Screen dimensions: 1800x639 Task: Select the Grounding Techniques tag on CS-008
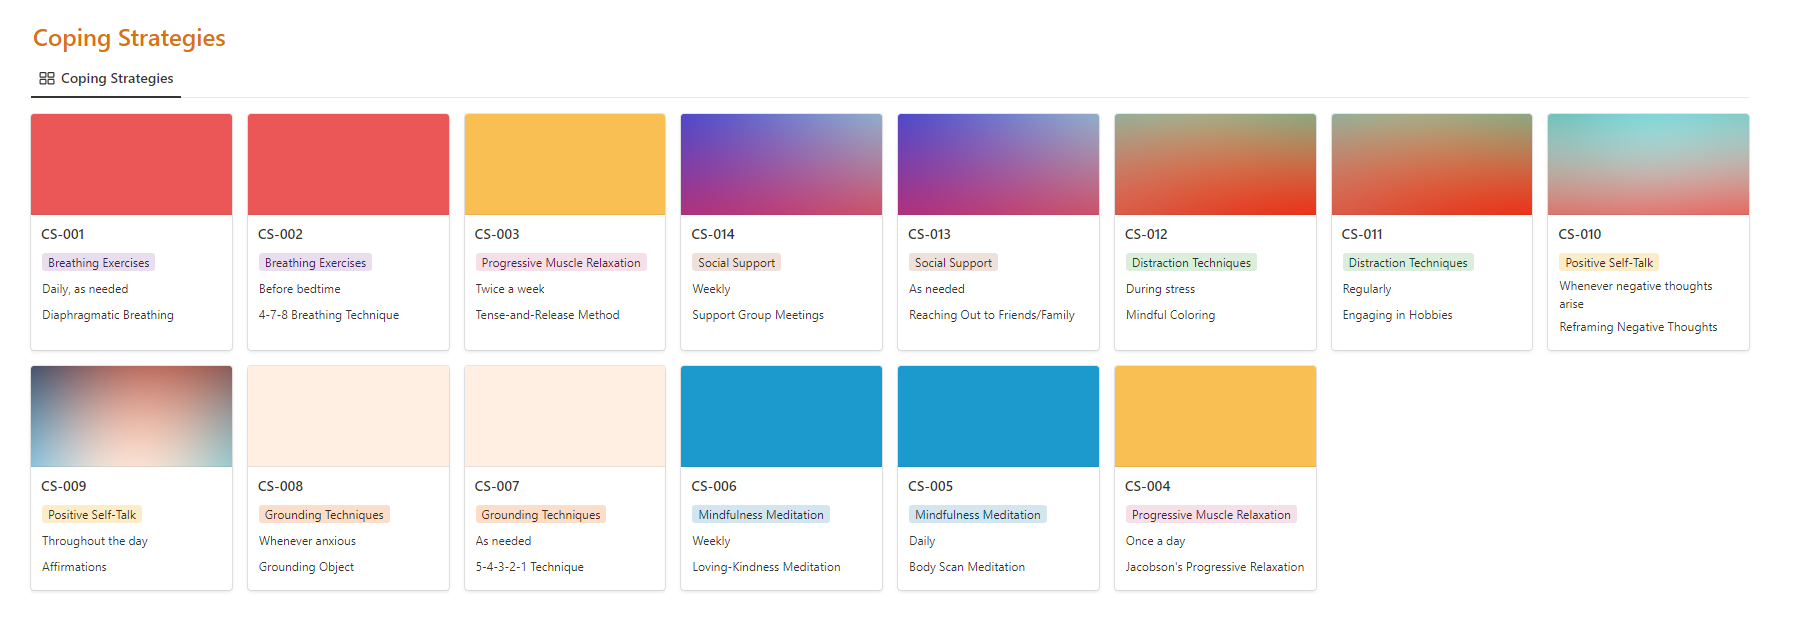pyautogui.click(x=324, y=515)
